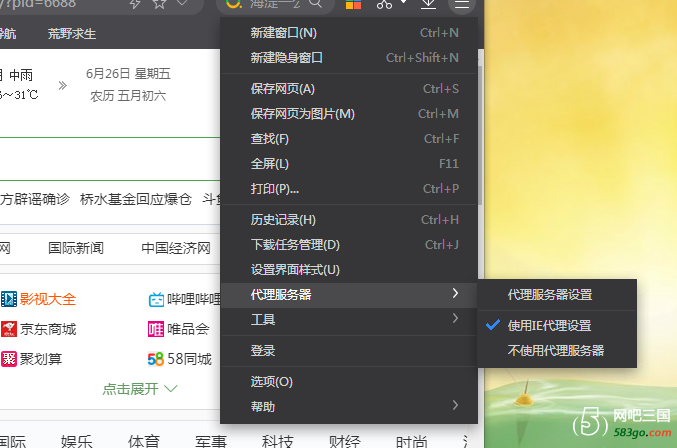Bookmark page with the star icon

point(160,3)
